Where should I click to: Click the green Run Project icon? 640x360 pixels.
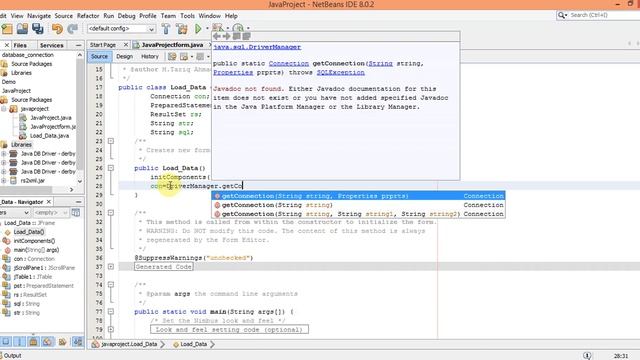[198, 29]
